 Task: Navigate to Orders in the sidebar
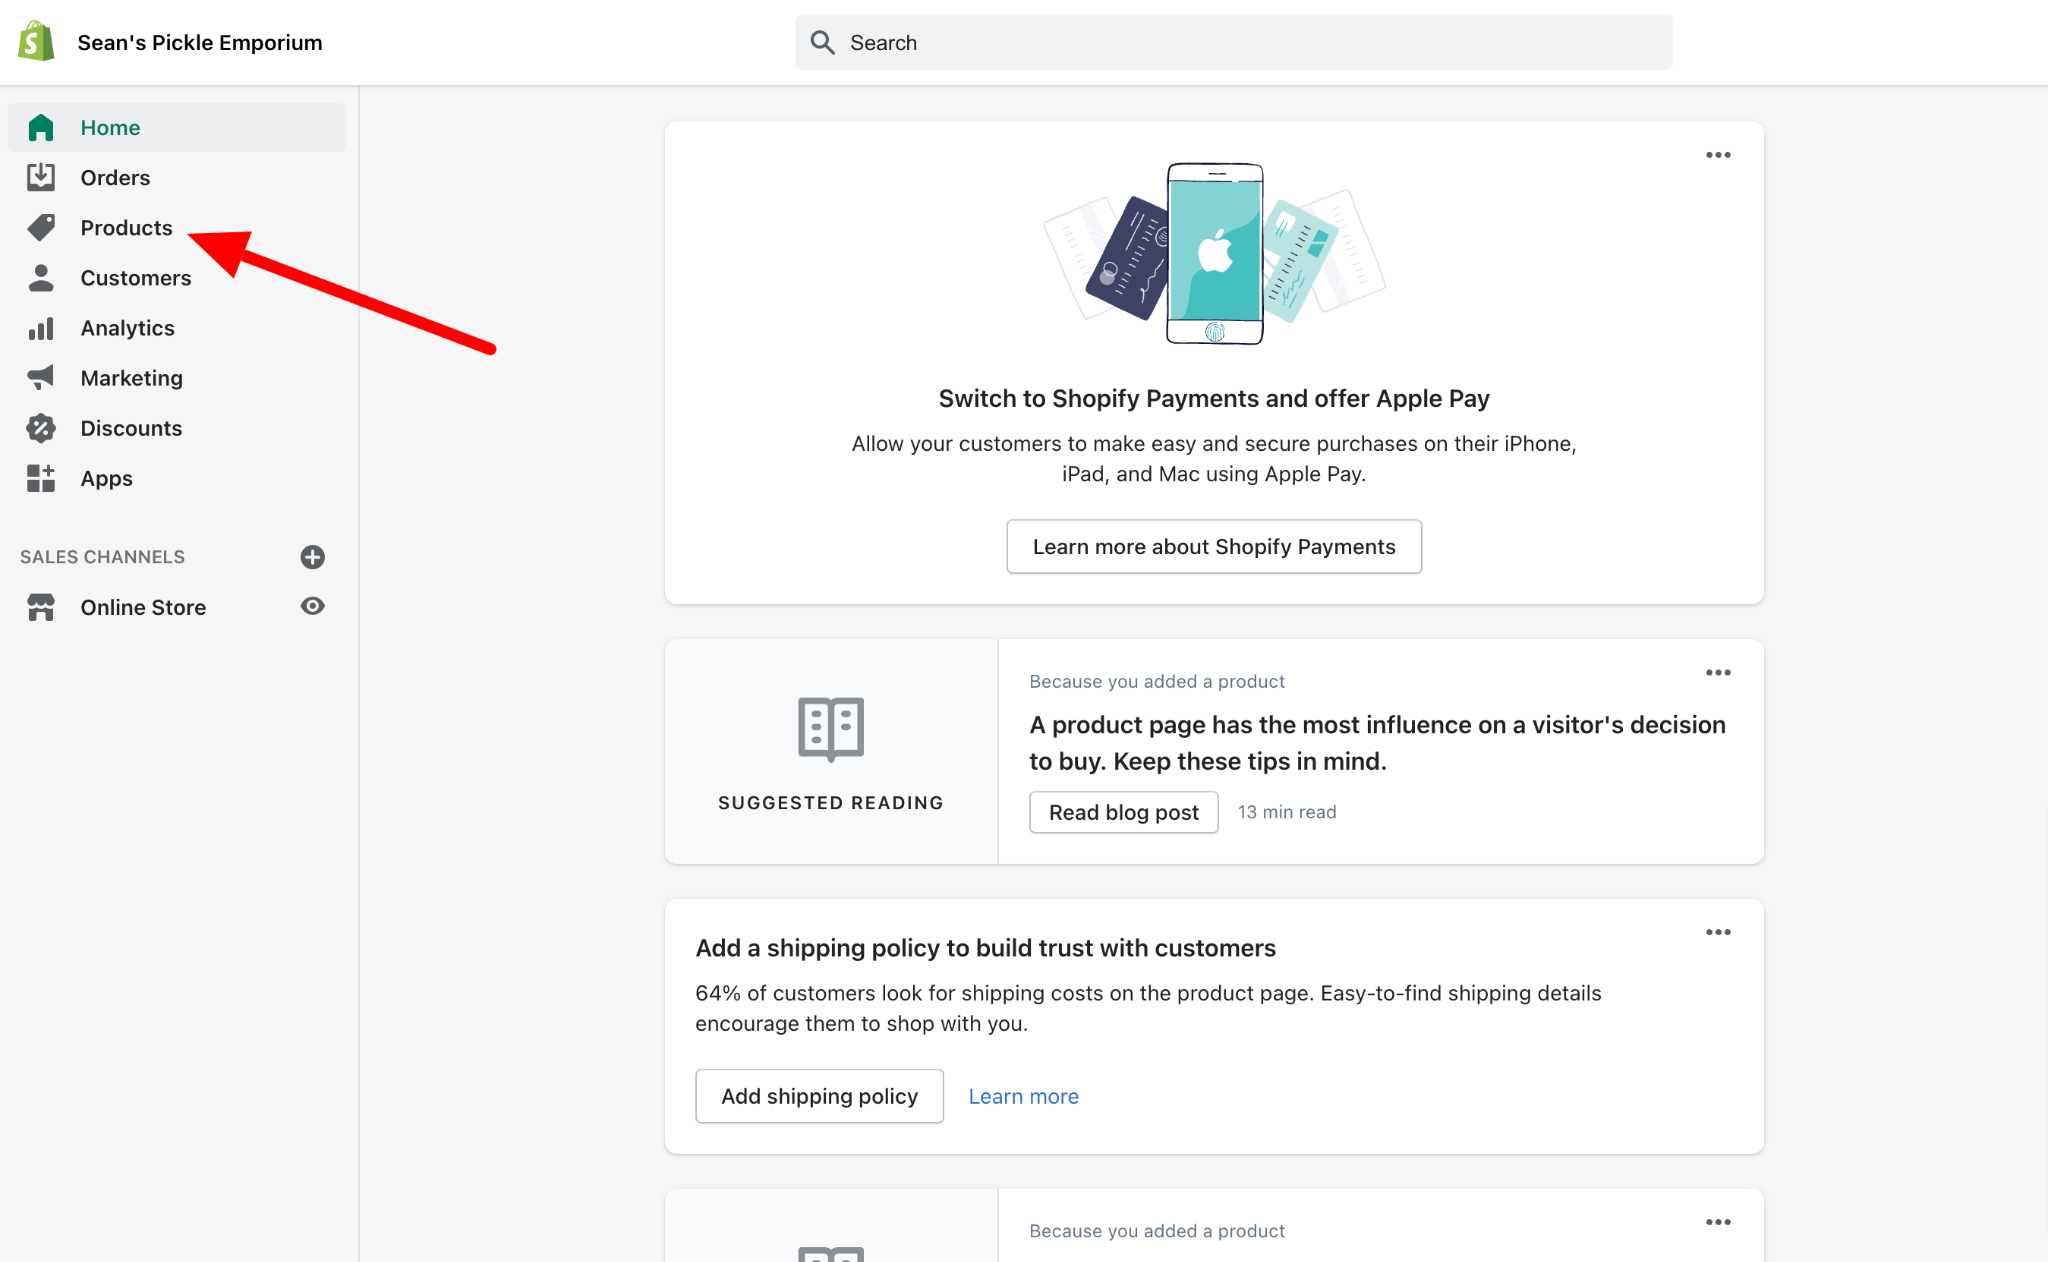click(x=114, y=177)
